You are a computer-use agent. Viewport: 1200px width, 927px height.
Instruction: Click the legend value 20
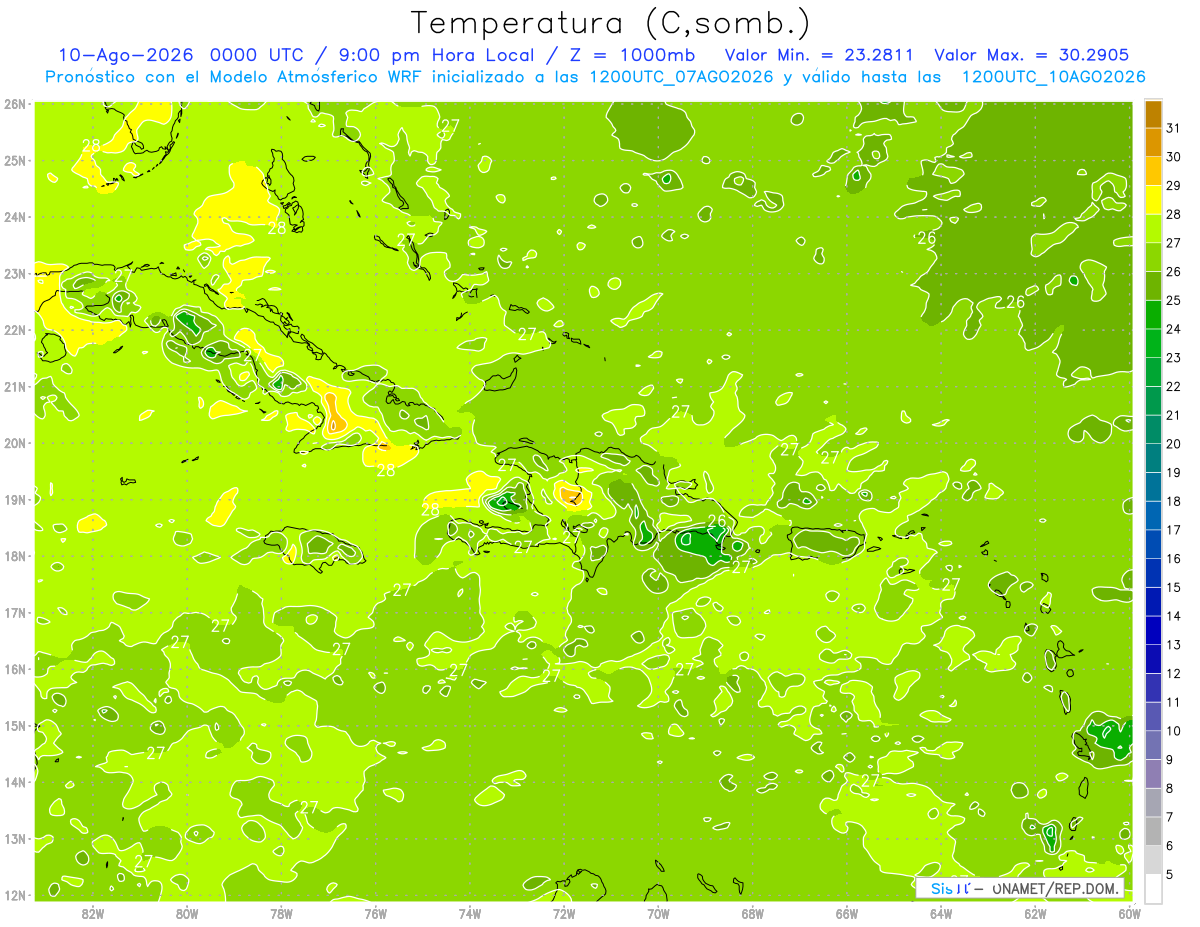click(x=1174, y=444)
